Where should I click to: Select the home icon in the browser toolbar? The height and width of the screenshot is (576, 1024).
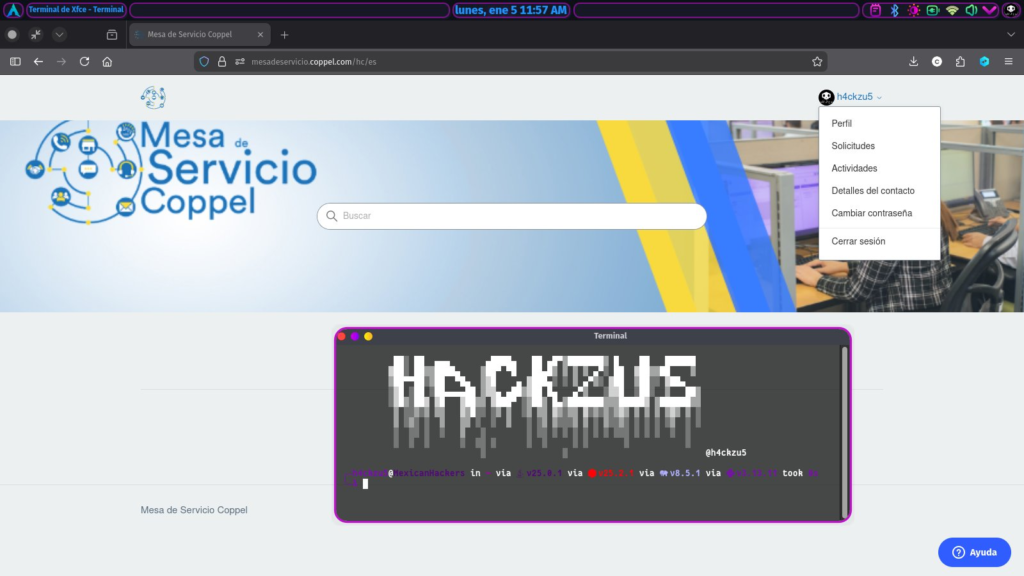(106, 61)
